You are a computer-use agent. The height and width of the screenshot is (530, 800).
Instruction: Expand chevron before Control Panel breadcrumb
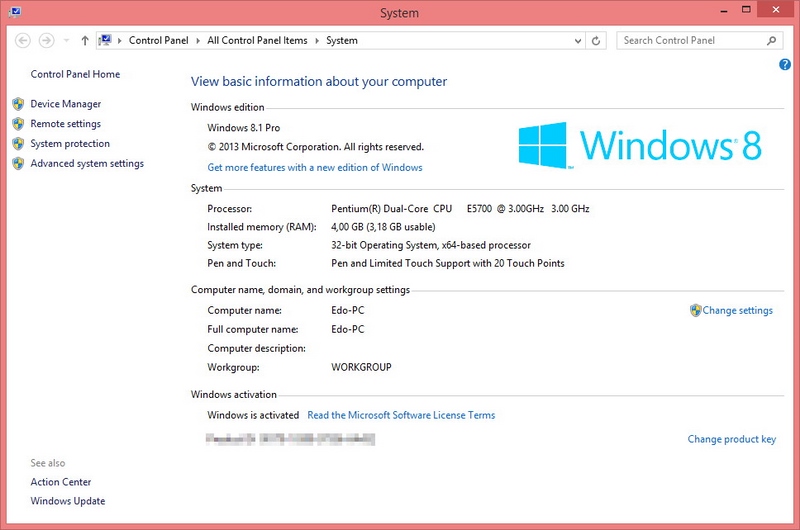pyautogui.click(x=119, y=41)
